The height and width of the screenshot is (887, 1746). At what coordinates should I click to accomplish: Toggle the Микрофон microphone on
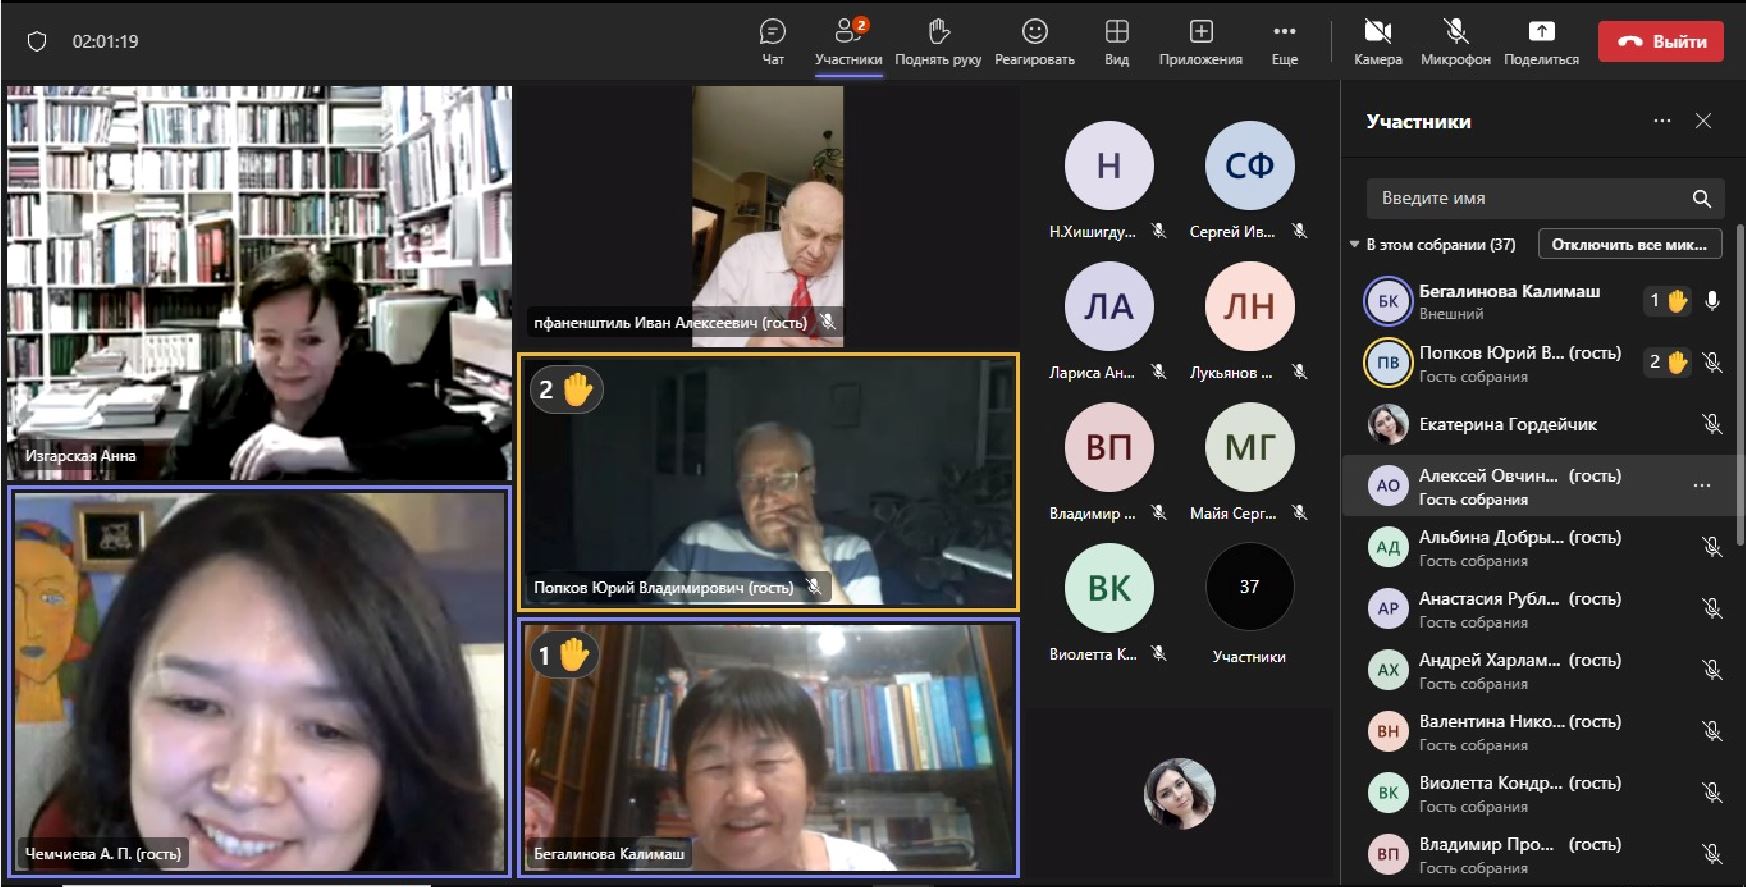(1455, 32)
